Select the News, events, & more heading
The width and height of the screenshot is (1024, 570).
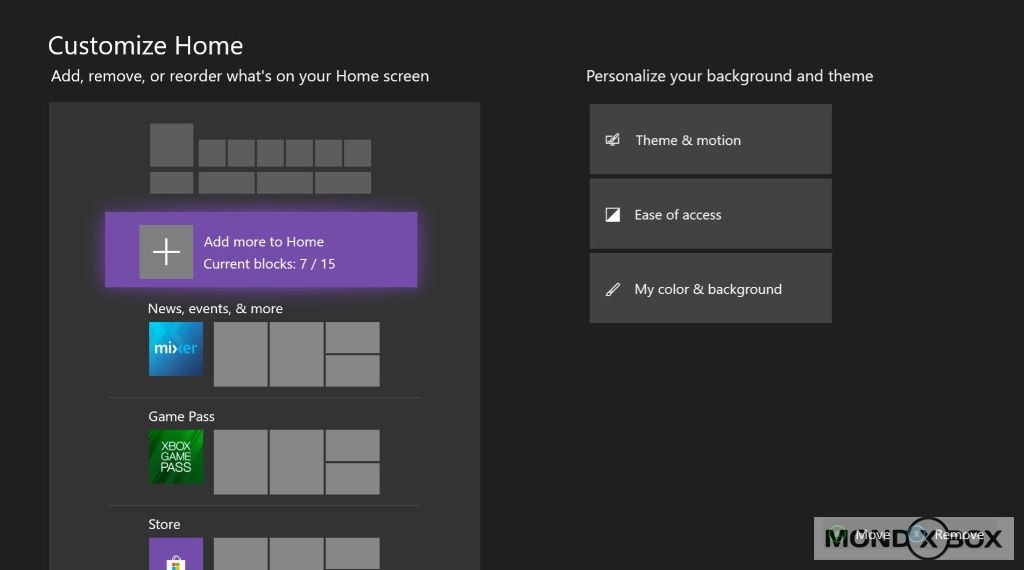[x=215, y=309]
